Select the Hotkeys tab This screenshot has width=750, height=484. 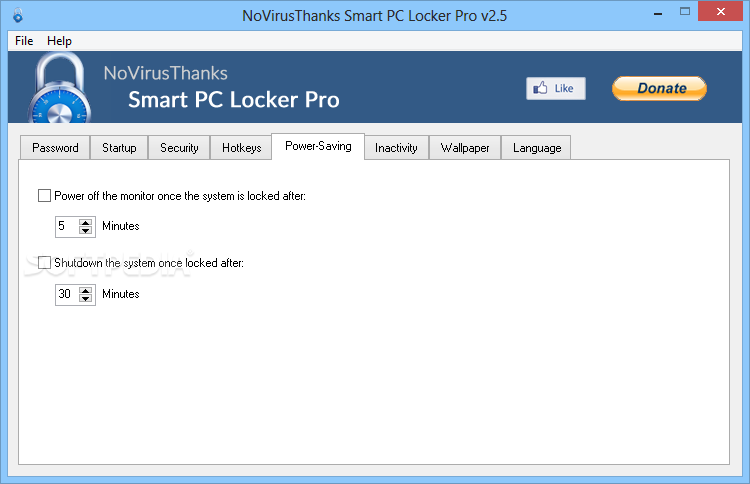tap(241, 148)
